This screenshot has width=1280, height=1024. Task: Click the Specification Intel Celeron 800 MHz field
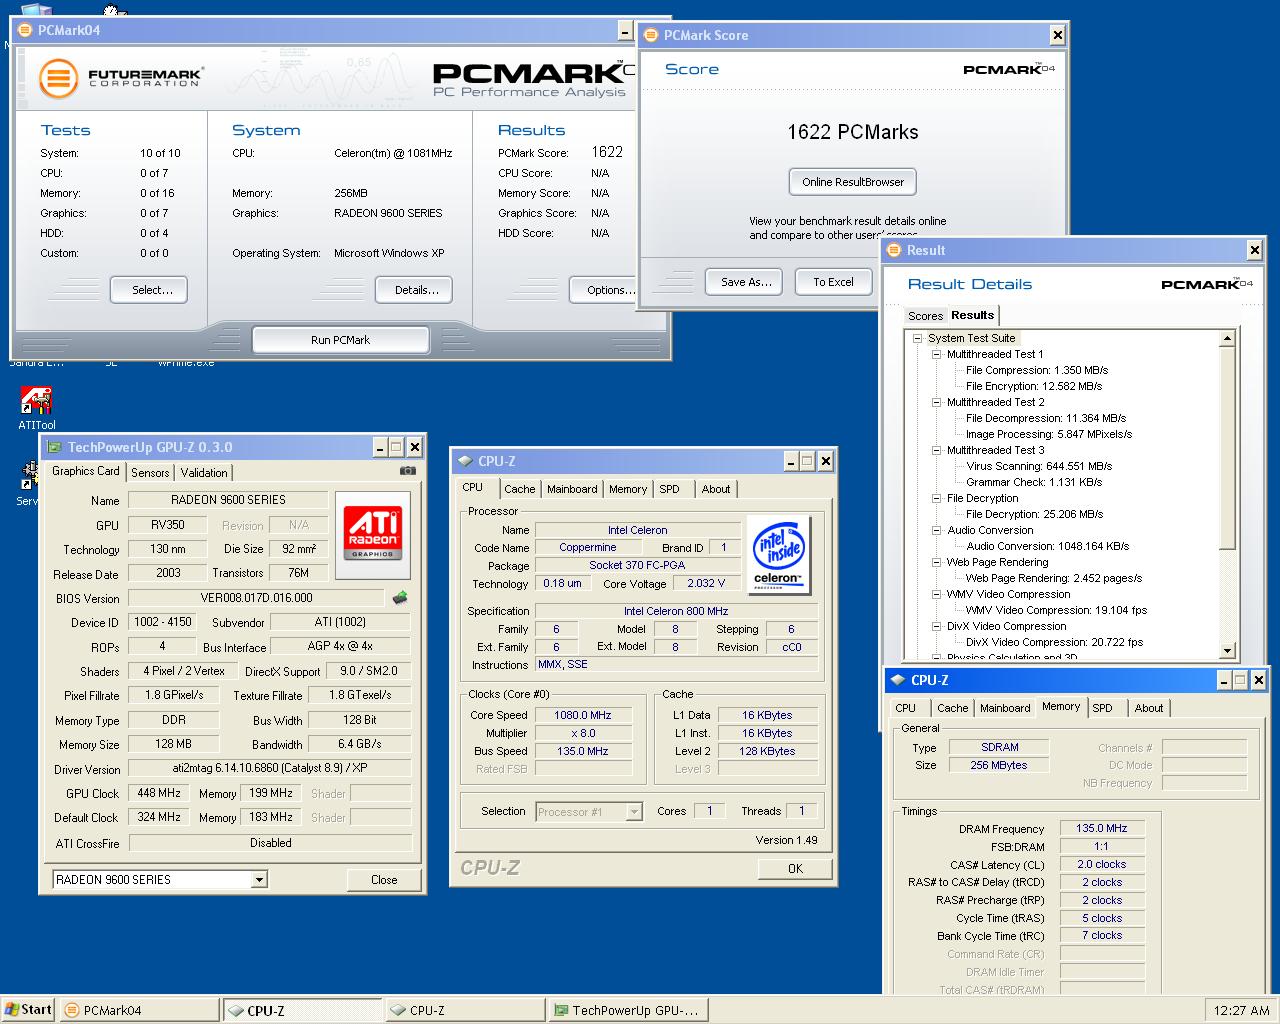tap(676, 611)
